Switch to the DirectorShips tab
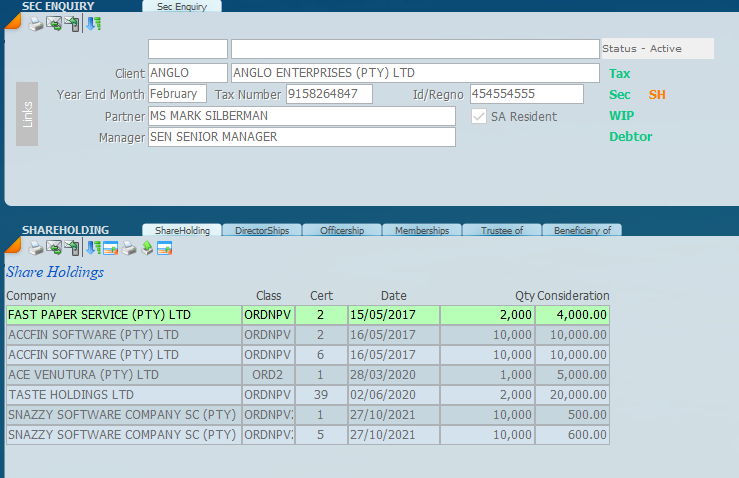This screenshot has height=478, width=739. tap(261, 230)
